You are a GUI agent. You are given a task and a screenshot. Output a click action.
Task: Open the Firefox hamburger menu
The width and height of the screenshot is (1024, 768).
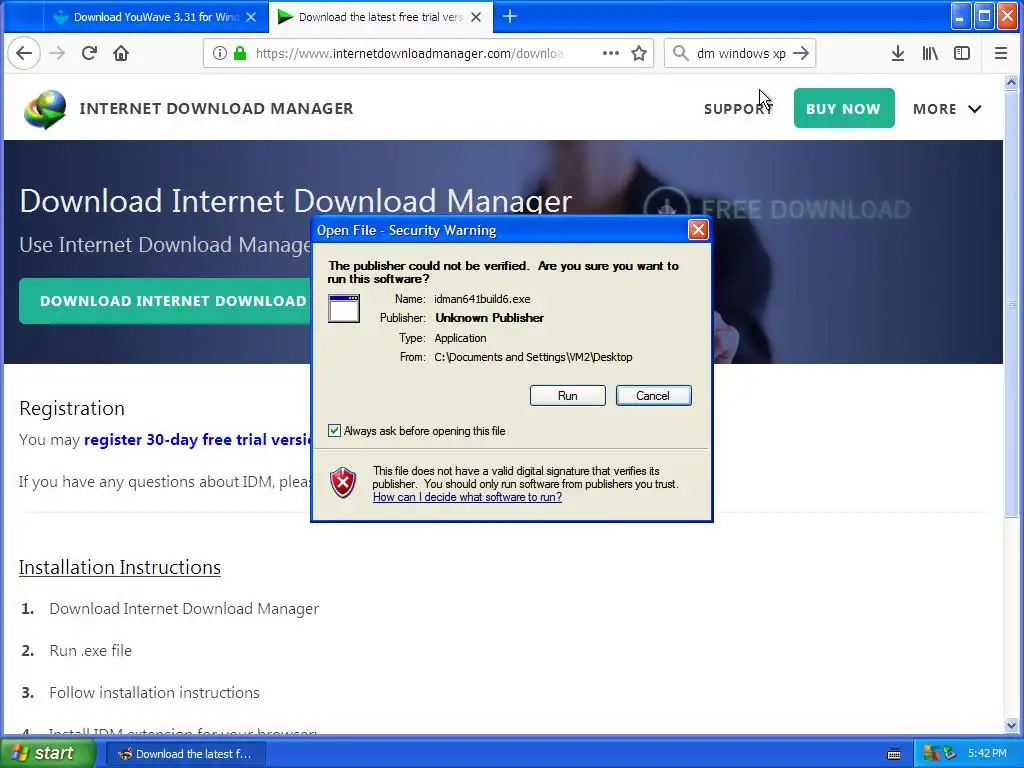[x=1000, y=54]
